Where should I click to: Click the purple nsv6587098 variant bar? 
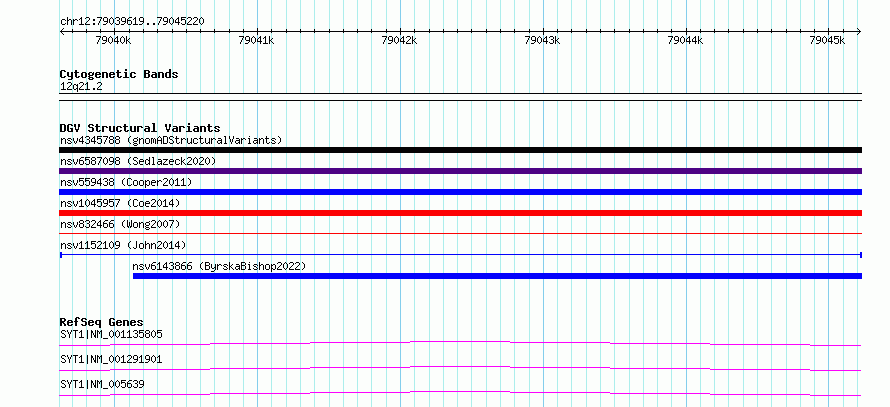(x=460, y=171)
